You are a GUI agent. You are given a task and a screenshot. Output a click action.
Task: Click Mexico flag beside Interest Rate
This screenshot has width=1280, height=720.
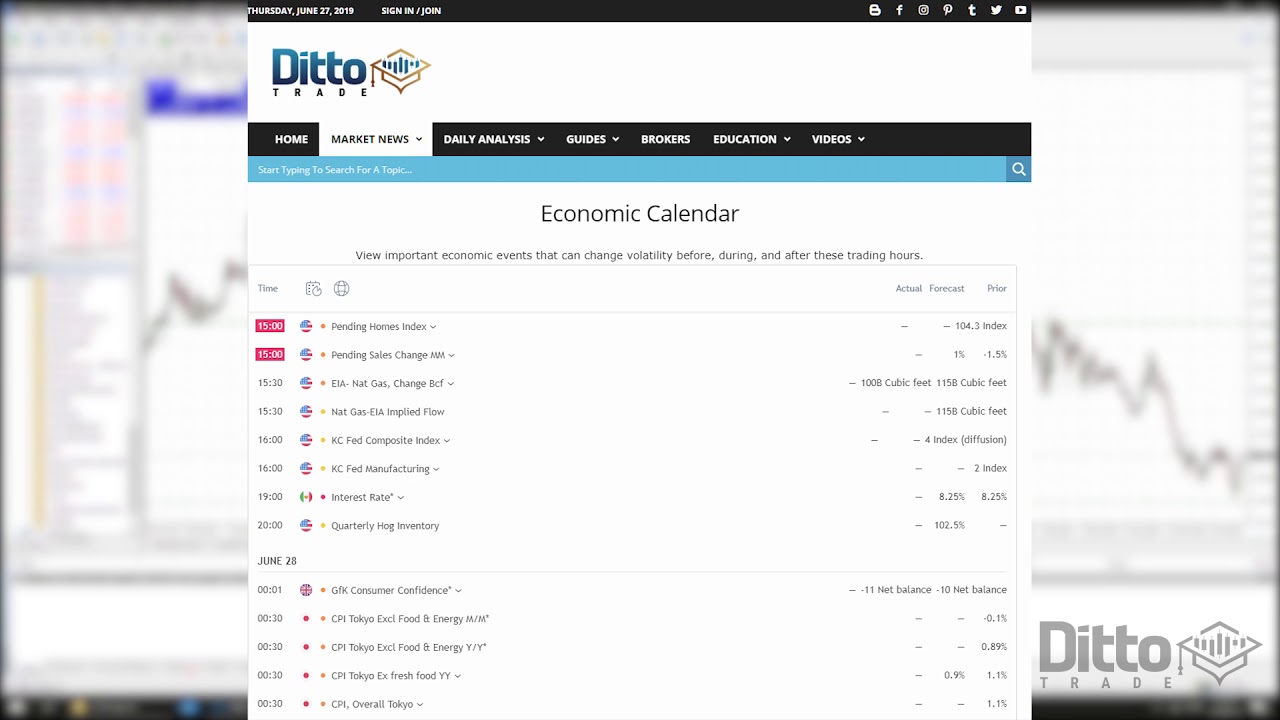pyautogui.click(x=306, y=497)
